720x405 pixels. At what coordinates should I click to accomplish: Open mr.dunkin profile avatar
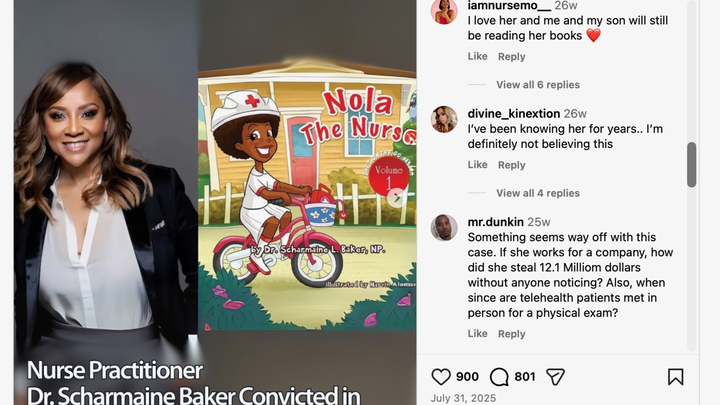444,228
